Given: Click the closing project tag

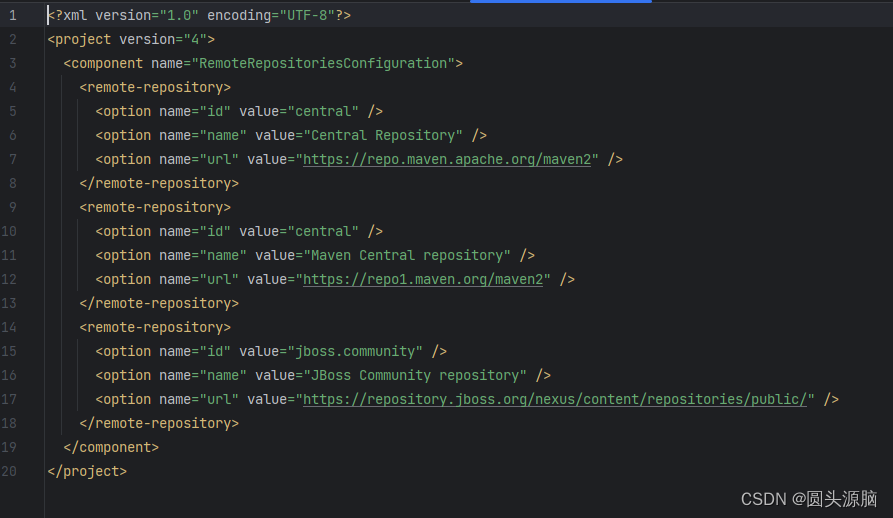Looking at the screenshot, I should click(88, 471).
